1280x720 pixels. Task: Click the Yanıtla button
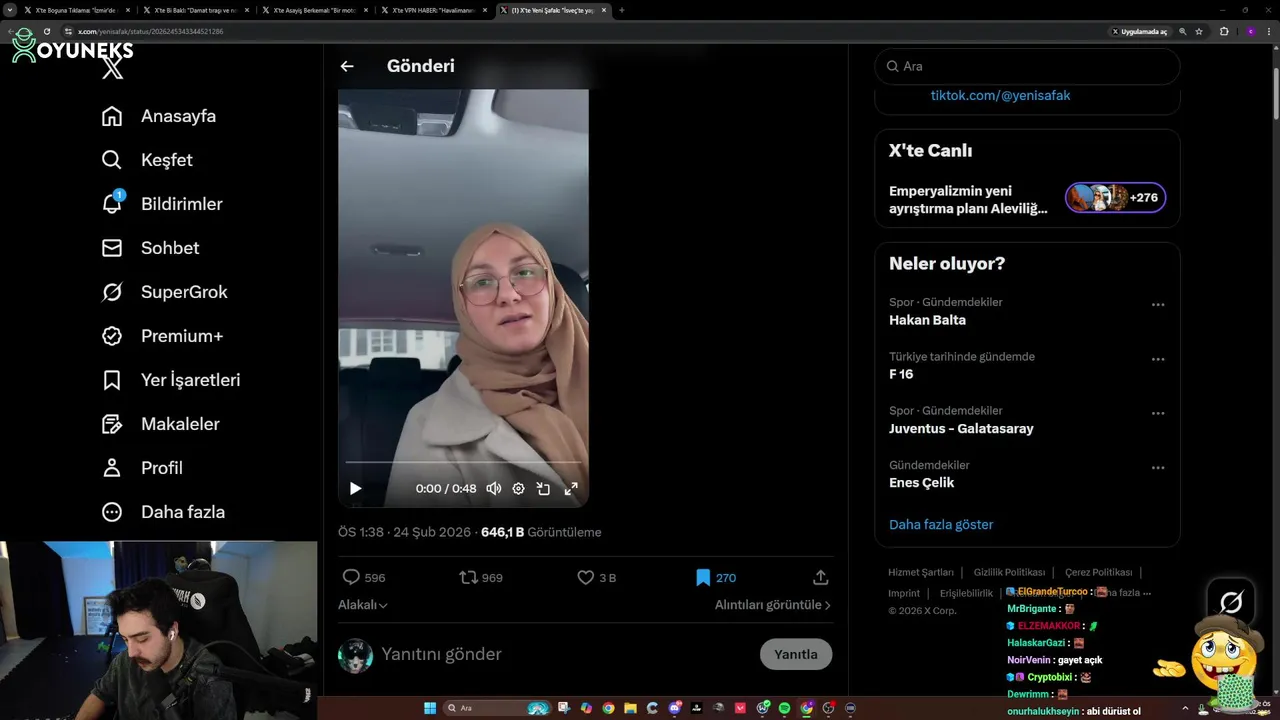click(x=796, y=654)
